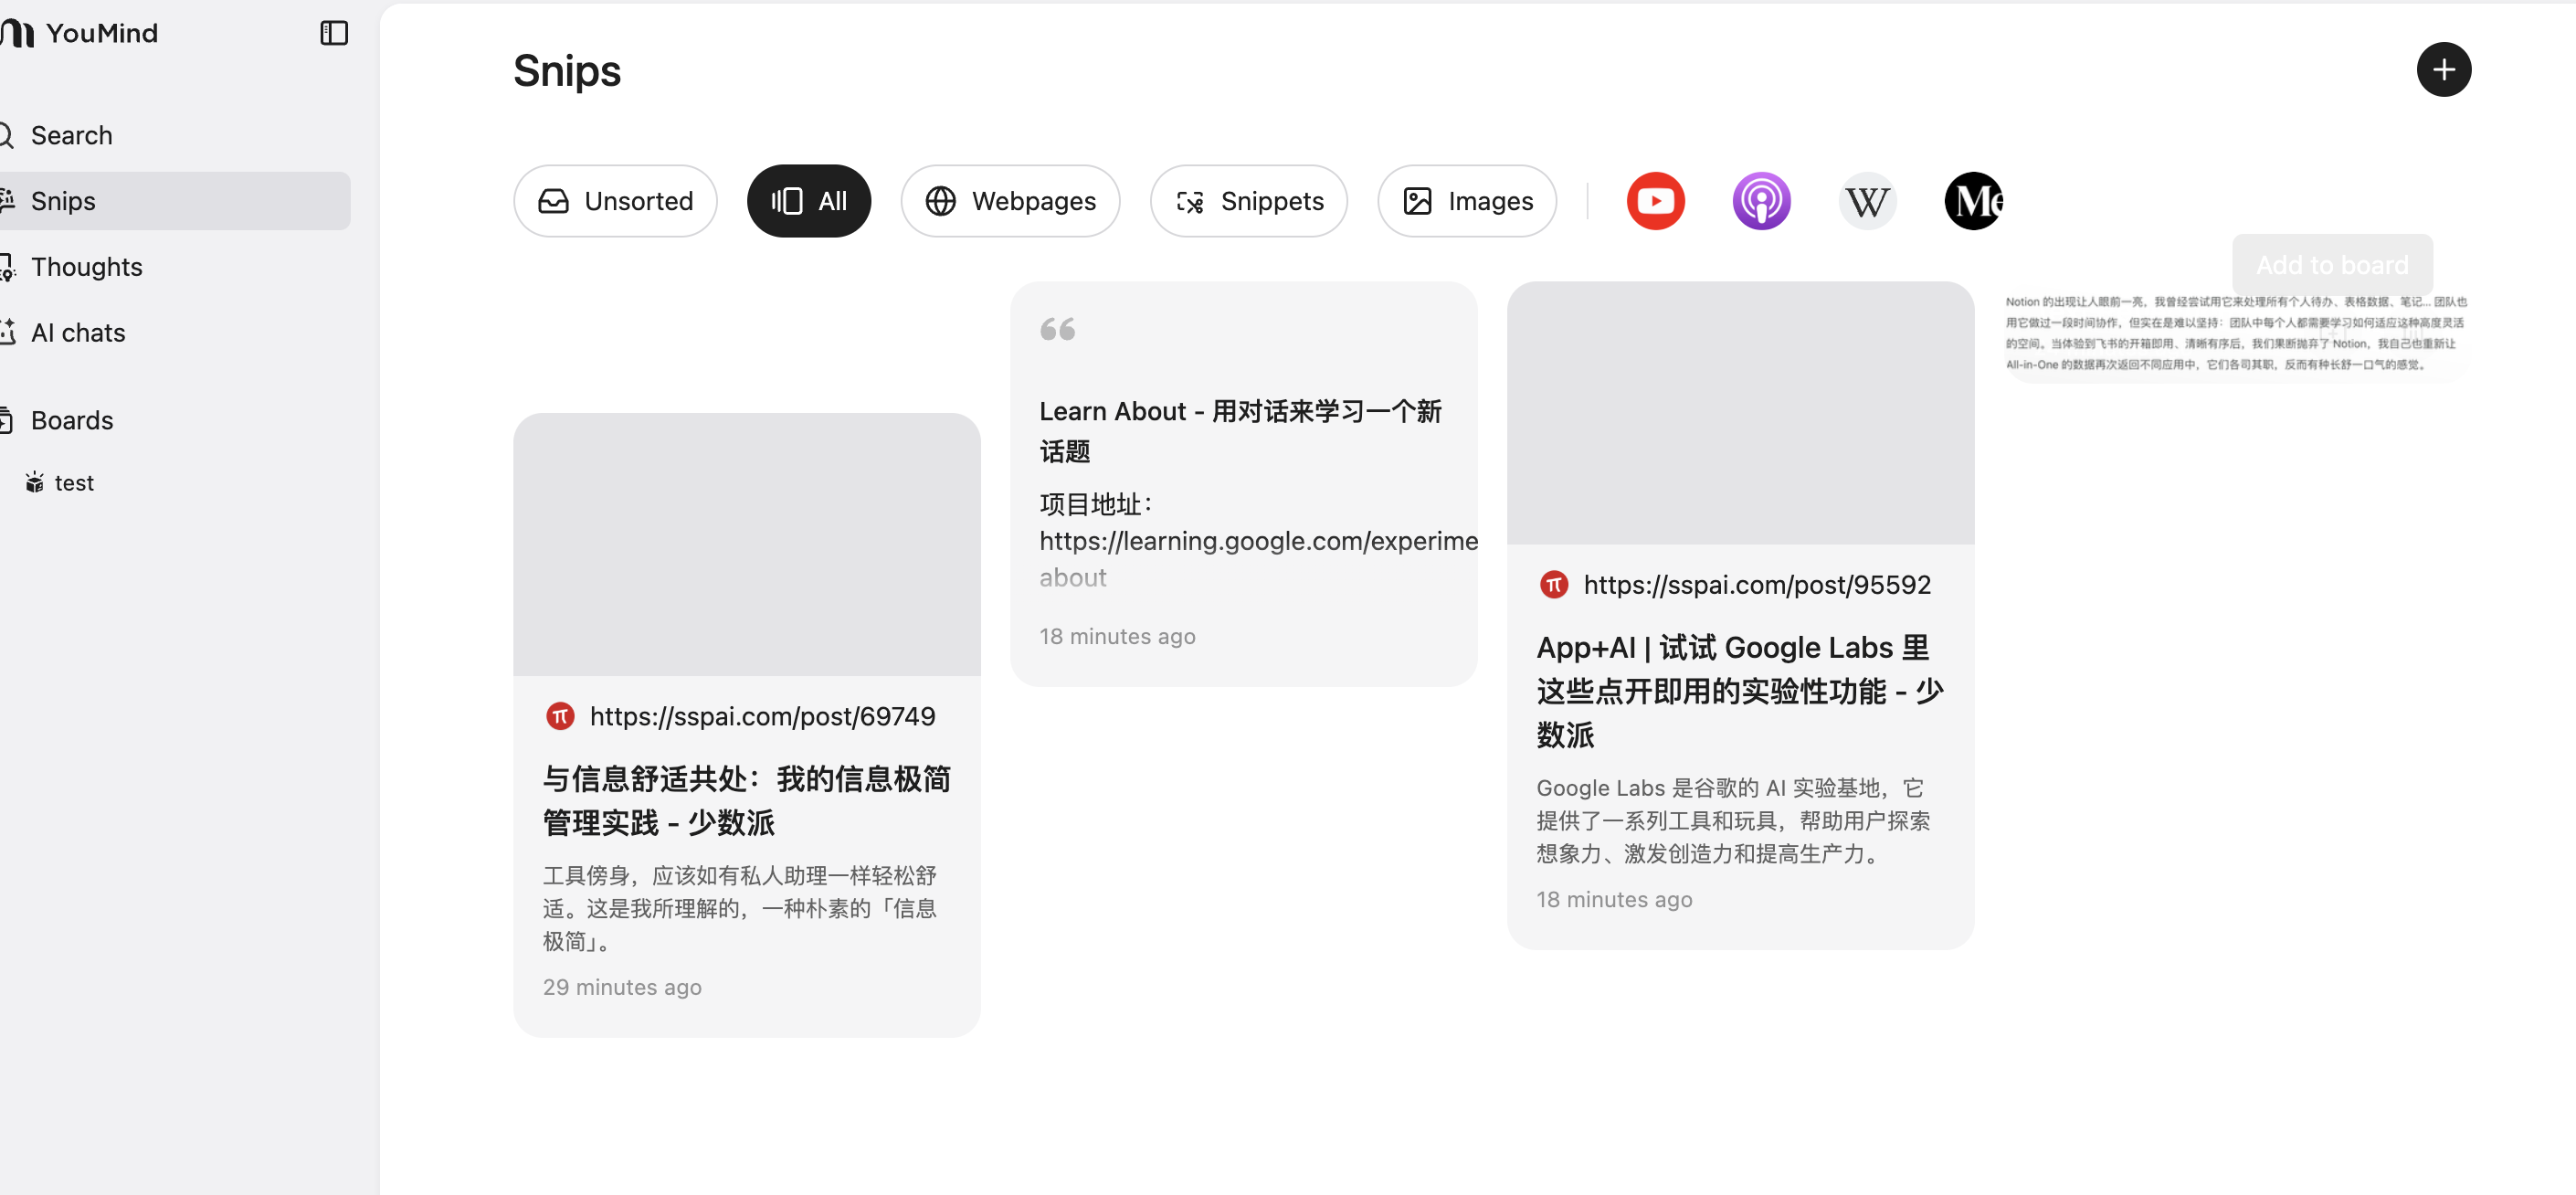Image resolution: width=2576 pixels, height=1195 pixels.
Task: Open the learning.google.com link text
Action: coord(1258,559)
